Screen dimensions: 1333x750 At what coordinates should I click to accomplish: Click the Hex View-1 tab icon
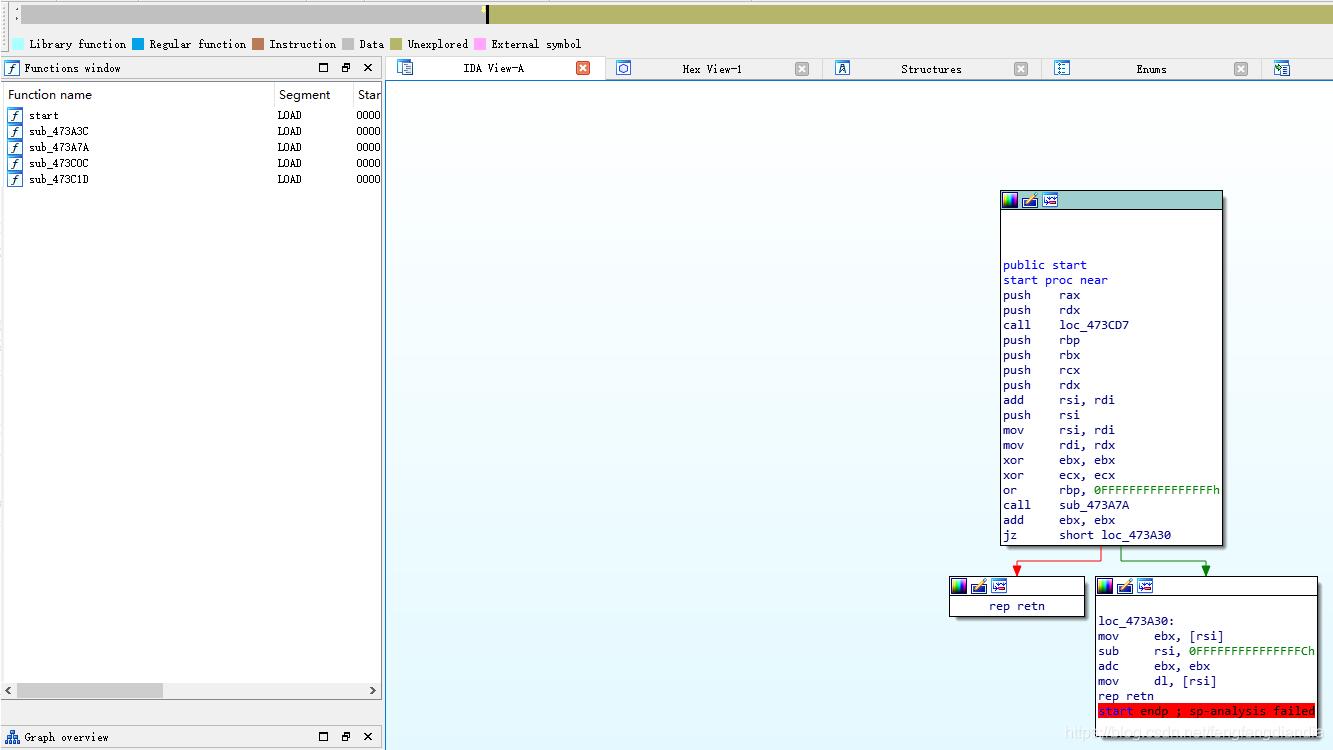tap(624, 68)
